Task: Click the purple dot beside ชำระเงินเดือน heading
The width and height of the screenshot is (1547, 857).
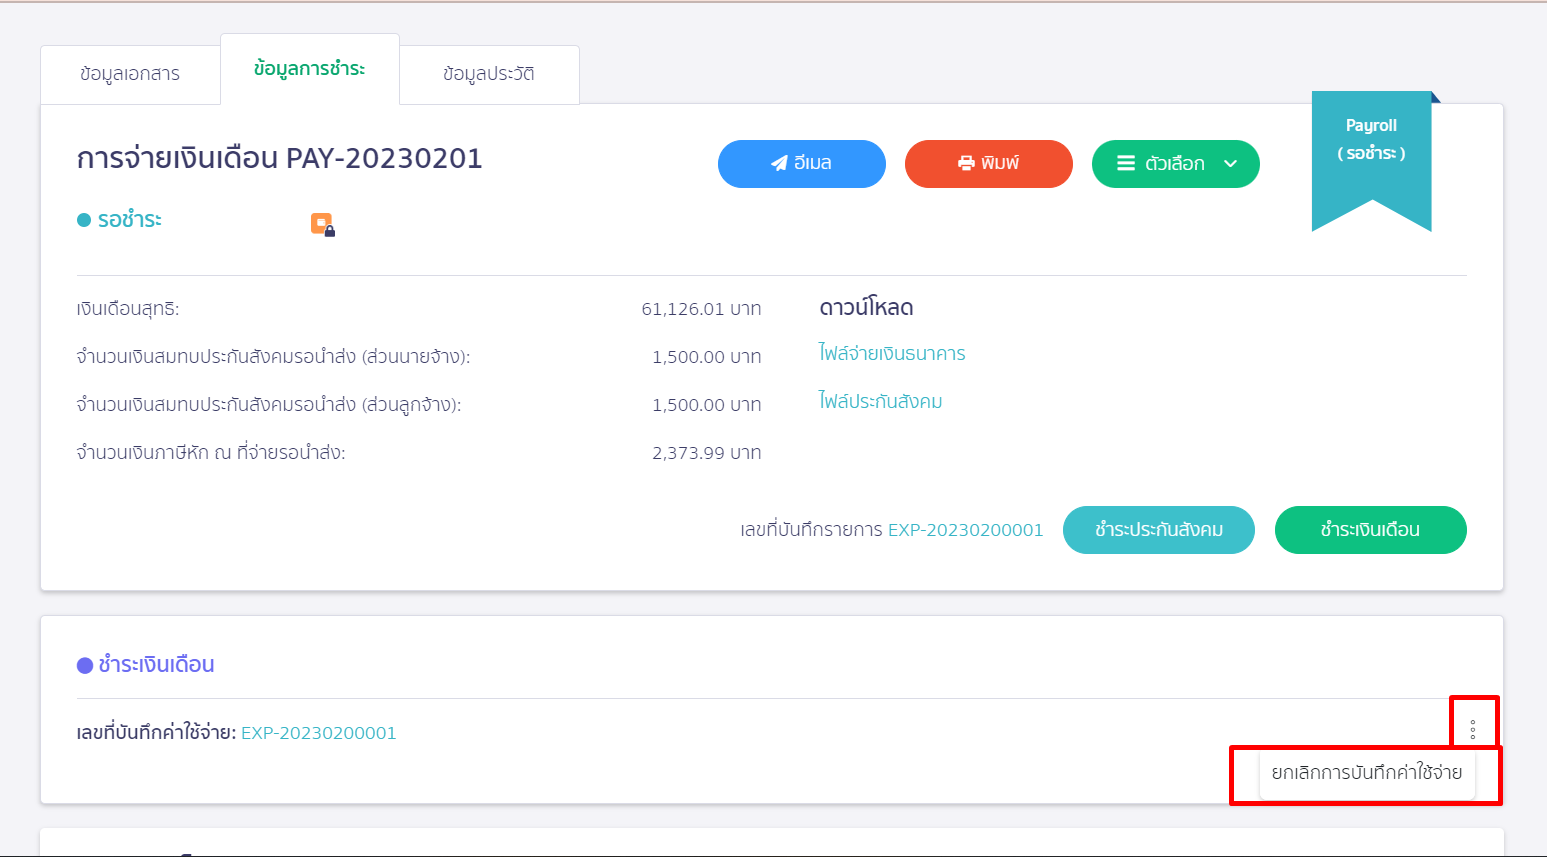Action: 86,663
